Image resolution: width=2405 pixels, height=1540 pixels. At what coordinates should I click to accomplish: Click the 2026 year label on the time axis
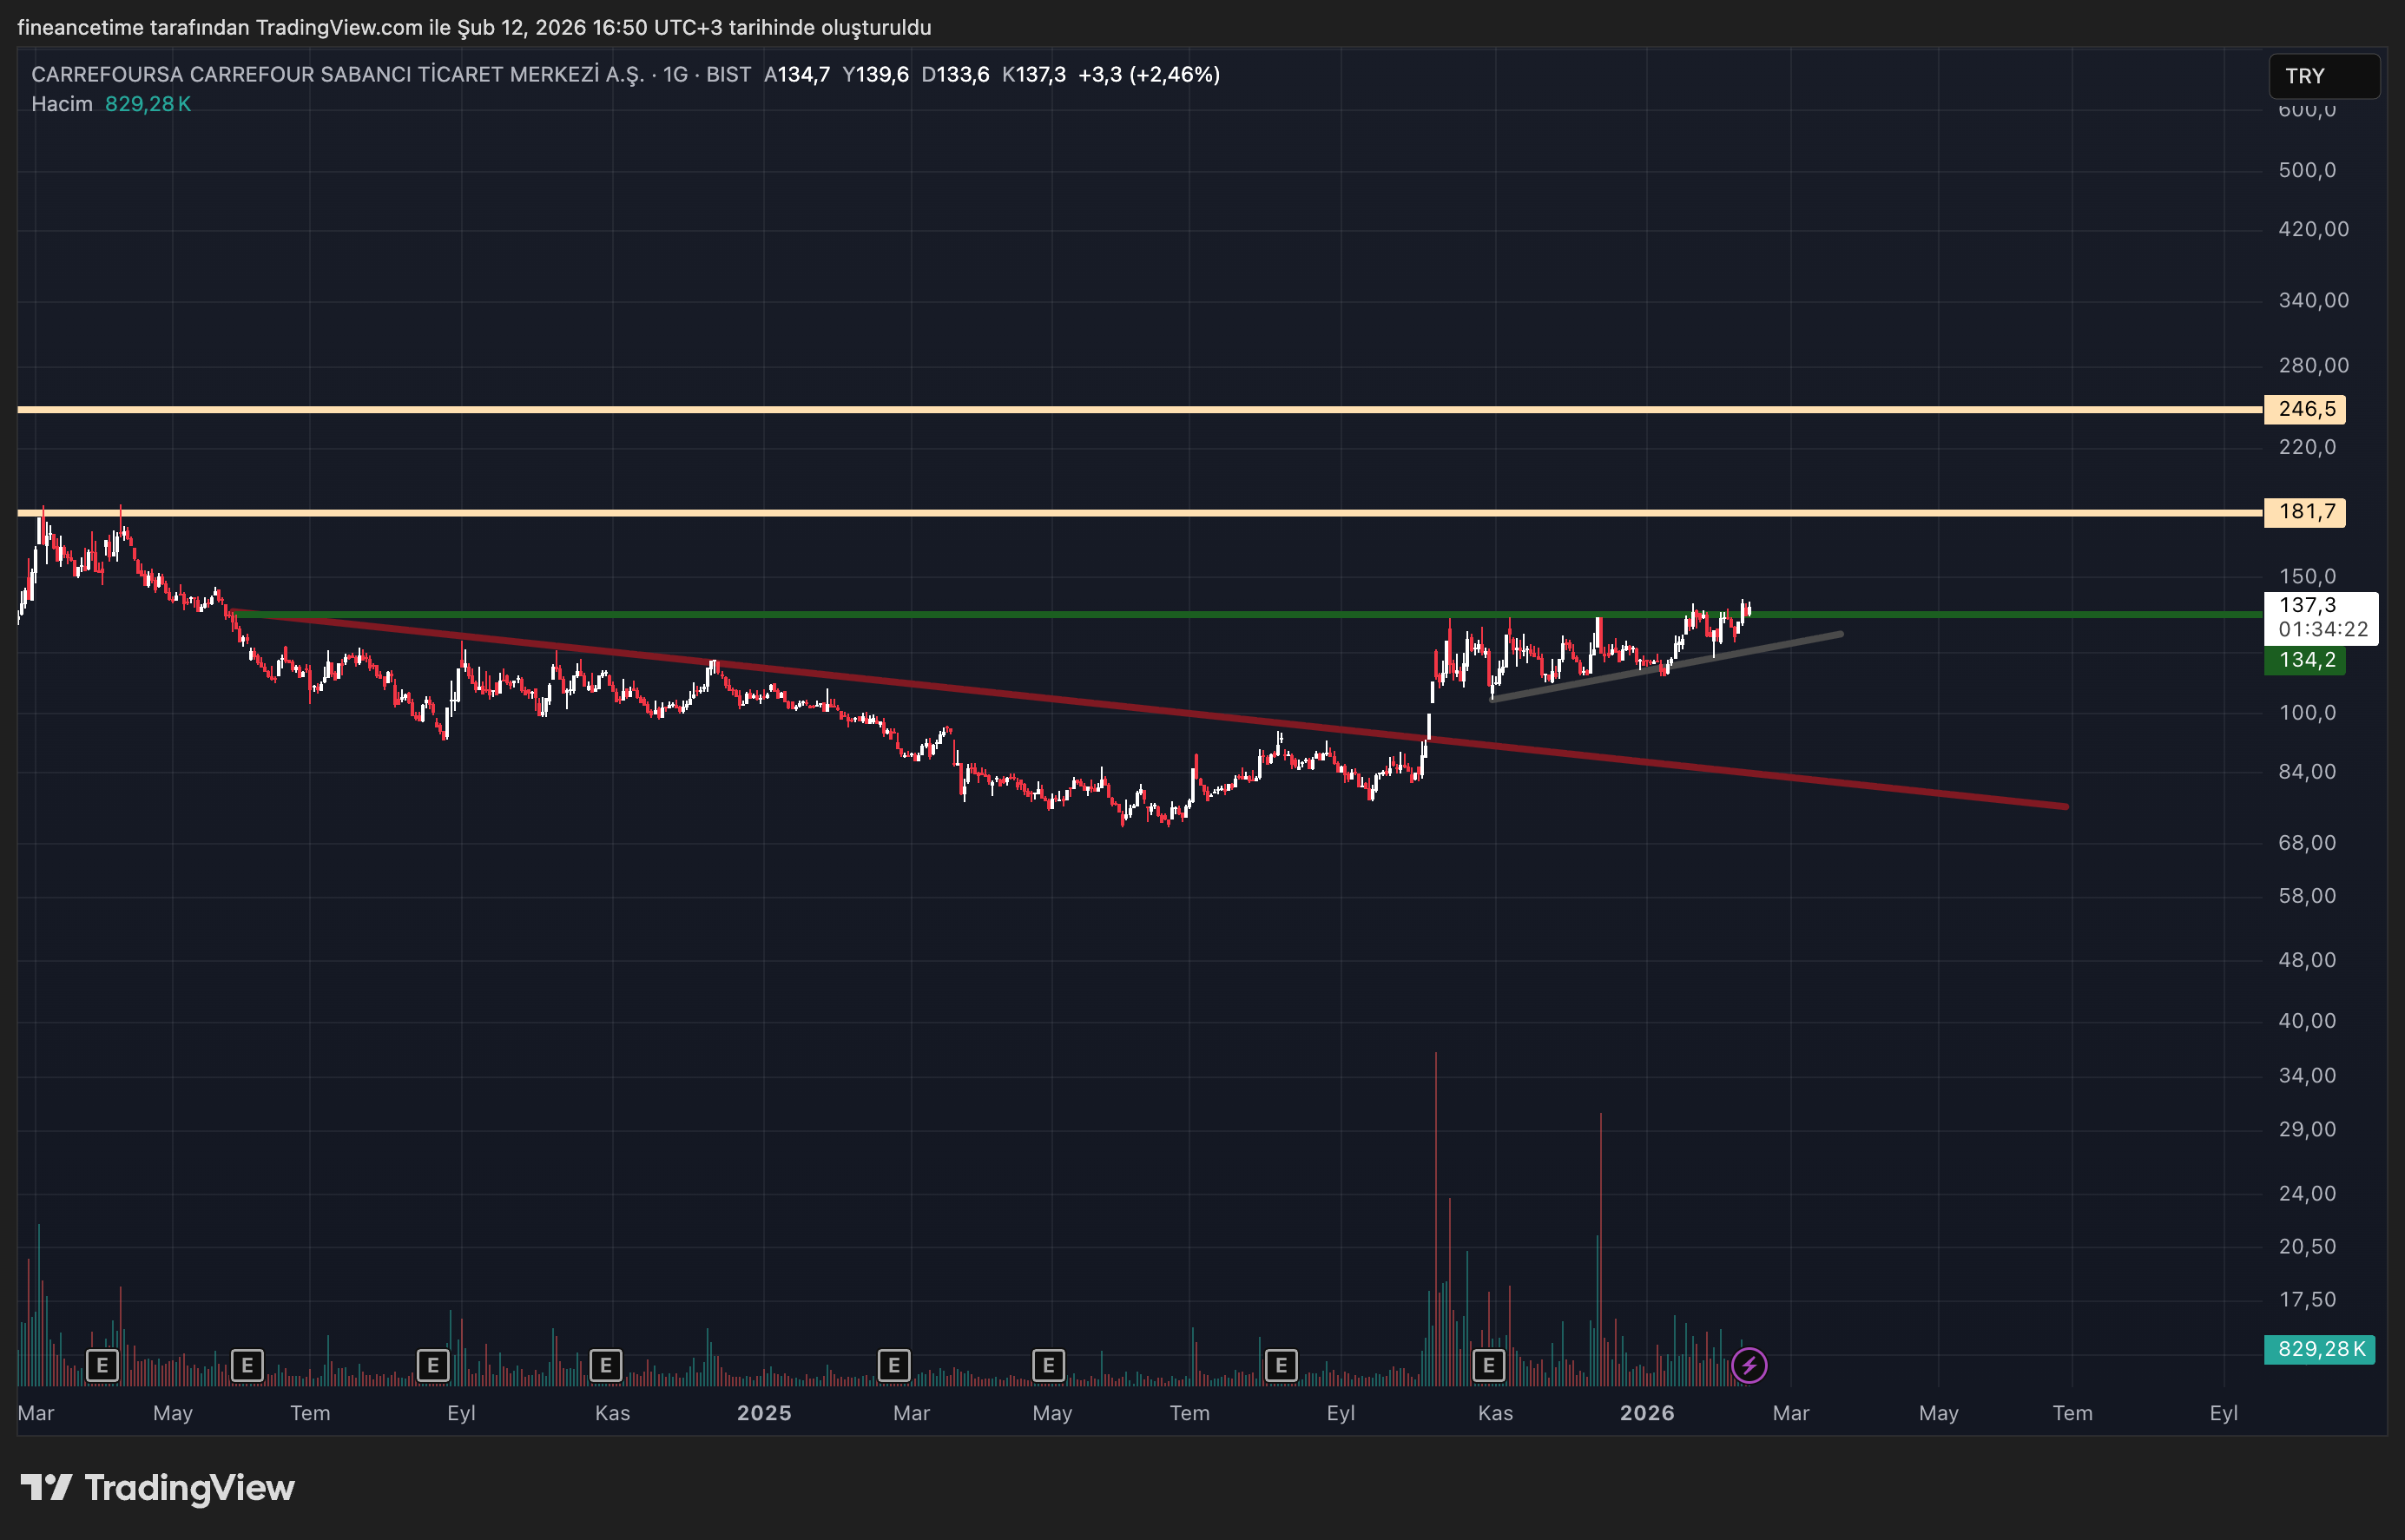click(1647, 1413)
